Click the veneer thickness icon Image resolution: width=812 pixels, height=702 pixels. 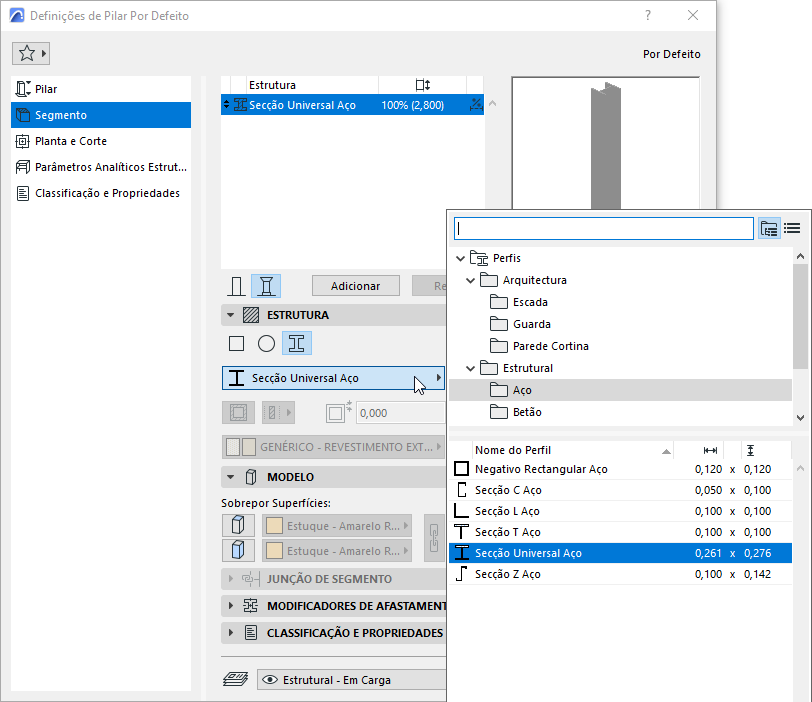(339, 412)
